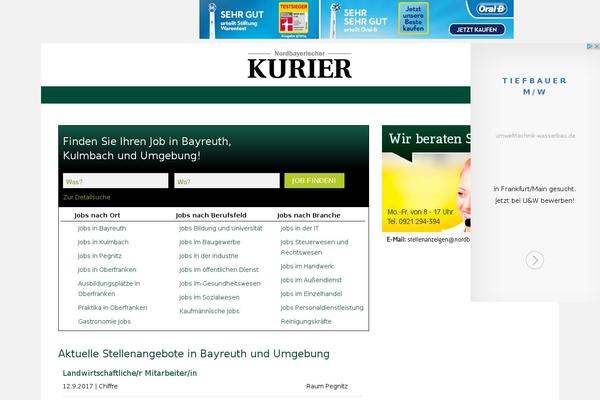
Task: Open 'Jobs Bildung und Universität' link
Action: point(221,228)
